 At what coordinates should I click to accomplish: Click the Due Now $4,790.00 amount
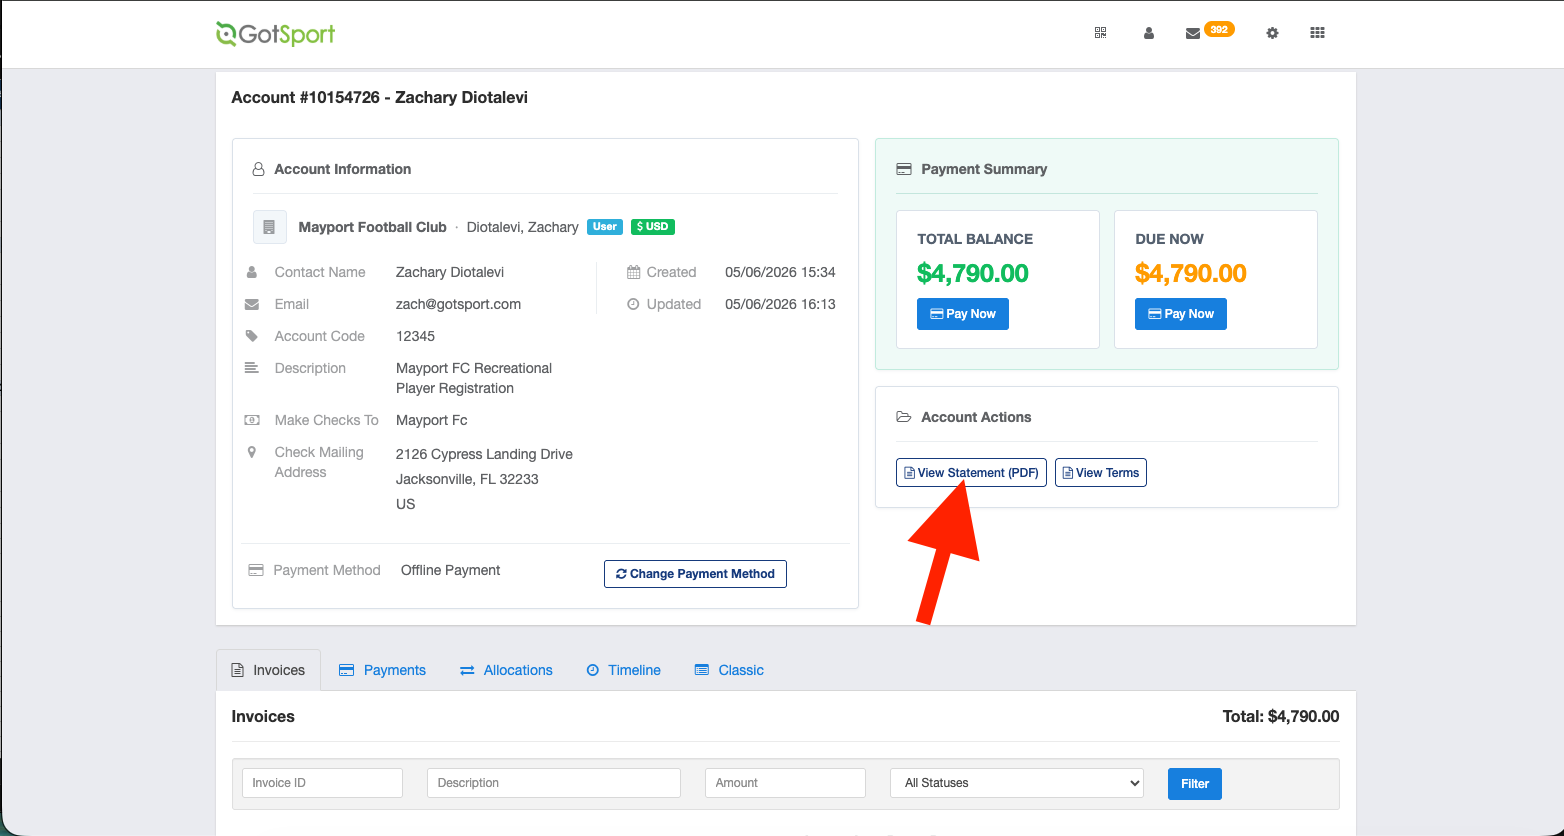[1191, 273]
